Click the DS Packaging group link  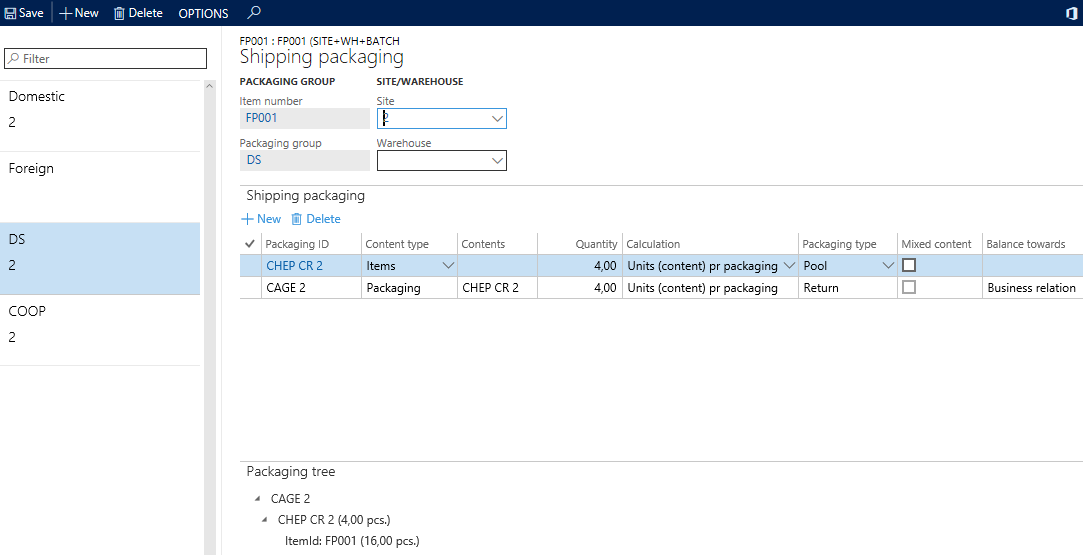click(x=254, y=160)
